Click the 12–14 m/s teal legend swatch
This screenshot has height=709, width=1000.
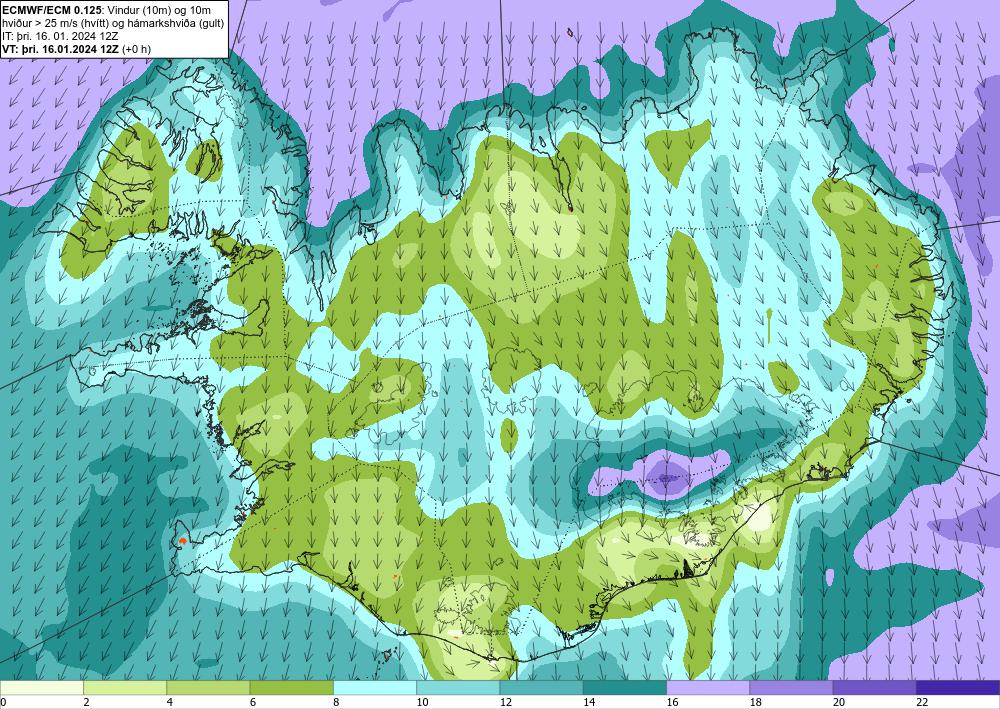coord(541,688)
